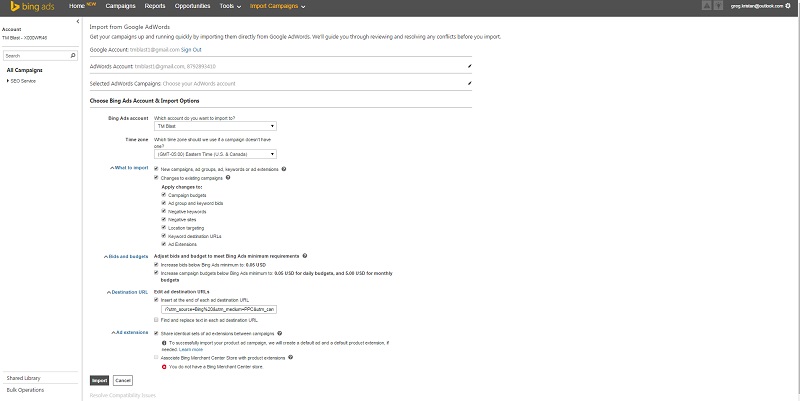Click the greg account email in header

(757, 6)
